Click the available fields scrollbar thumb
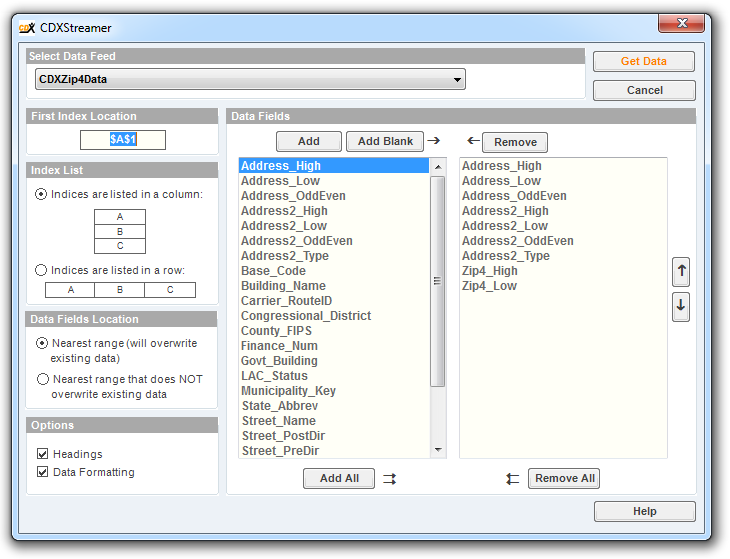This screenshot has height=559, width=730. [x=438, y=281]
